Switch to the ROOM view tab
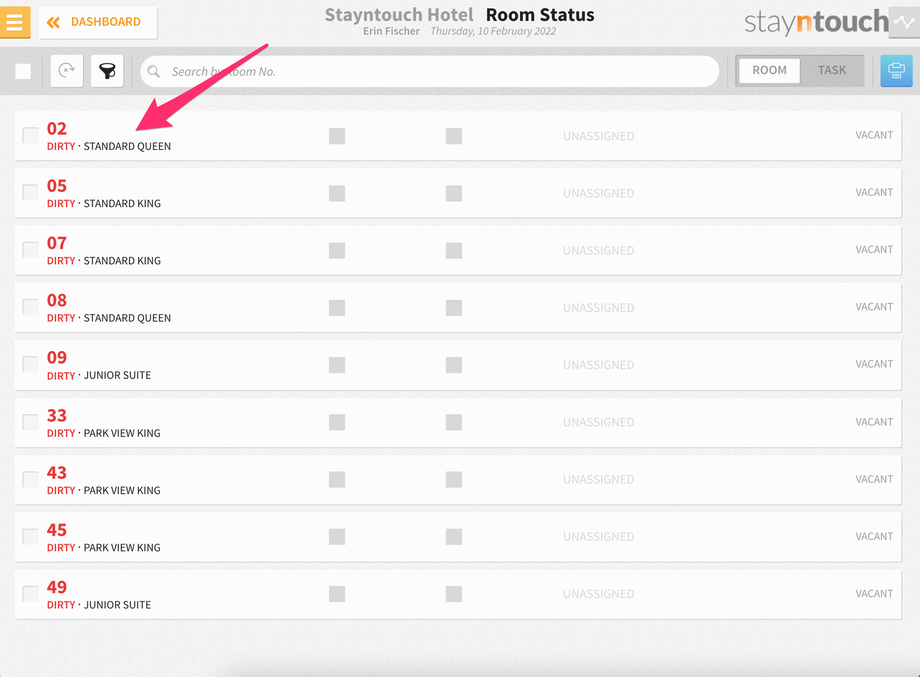 coord(769,70)
